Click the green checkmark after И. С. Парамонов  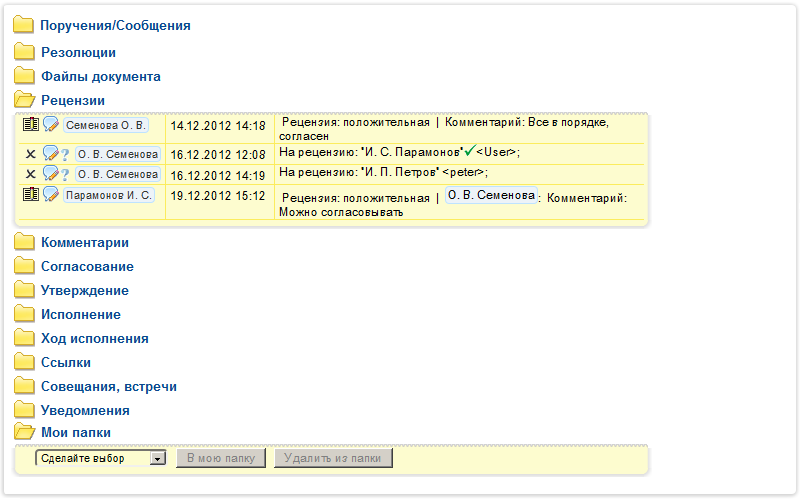tap(469, 151)
